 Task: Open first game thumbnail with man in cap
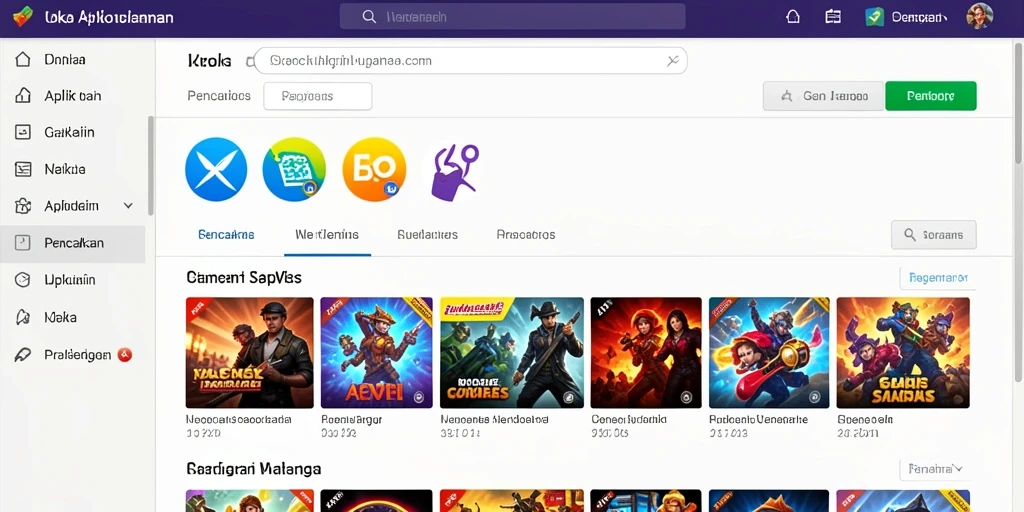(x=249, y=353)
